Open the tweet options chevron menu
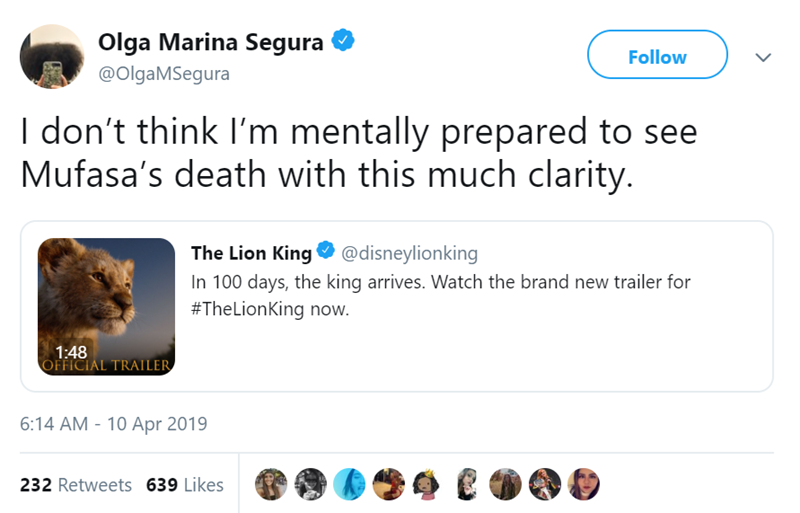Image resolution: width=800 pixels, height=513 pixels. pos(762,57)
